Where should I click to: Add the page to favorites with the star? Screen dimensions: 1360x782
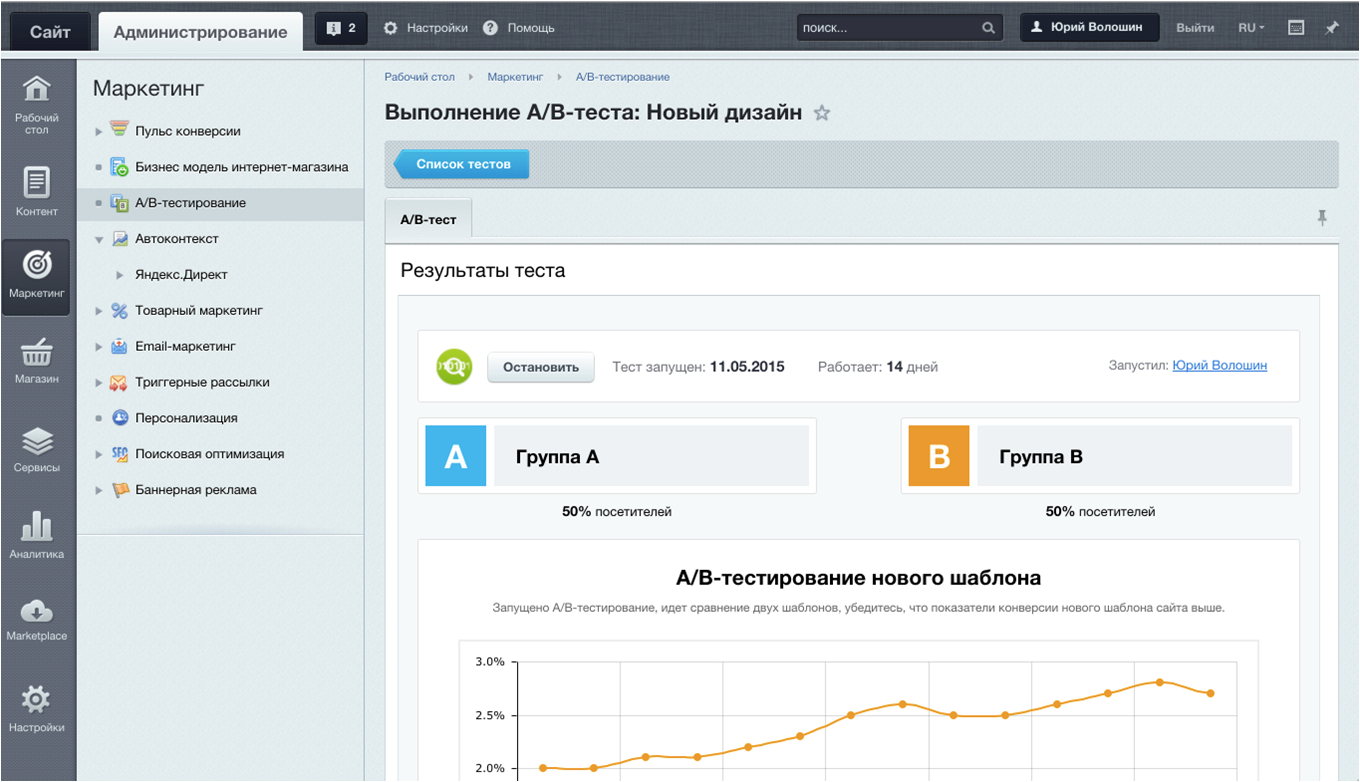[822, 113]
